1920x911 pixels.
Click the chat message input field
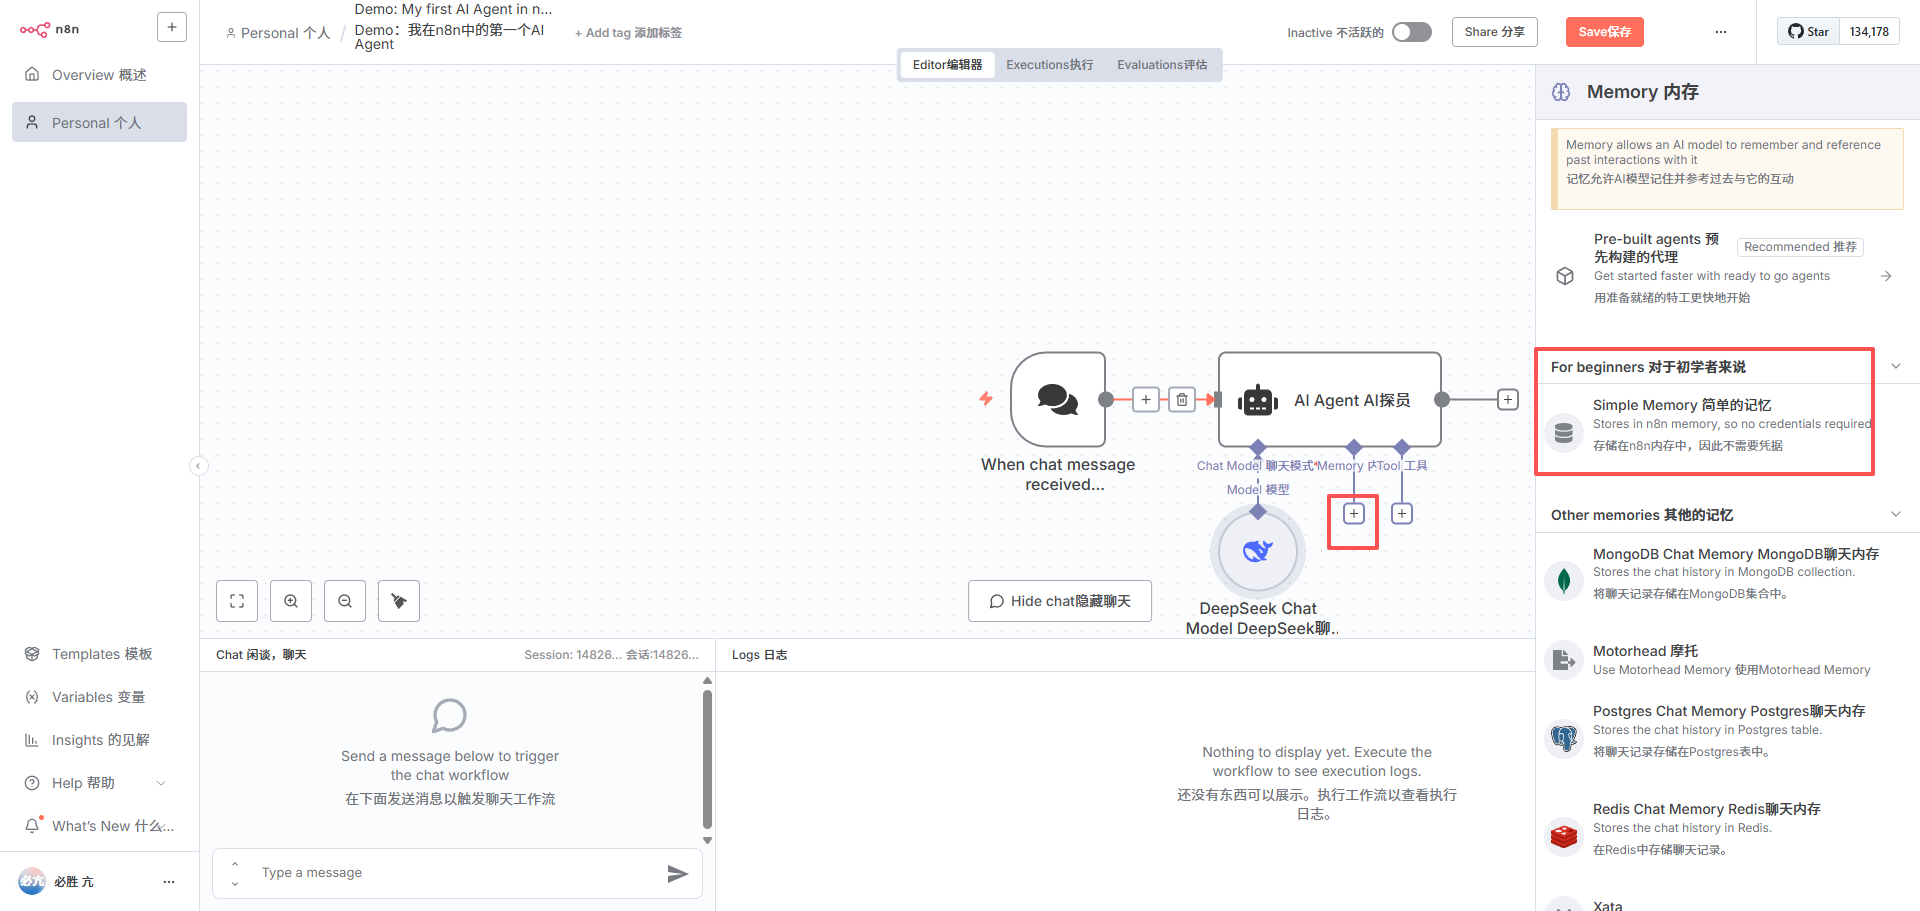[x=455, y=873]
